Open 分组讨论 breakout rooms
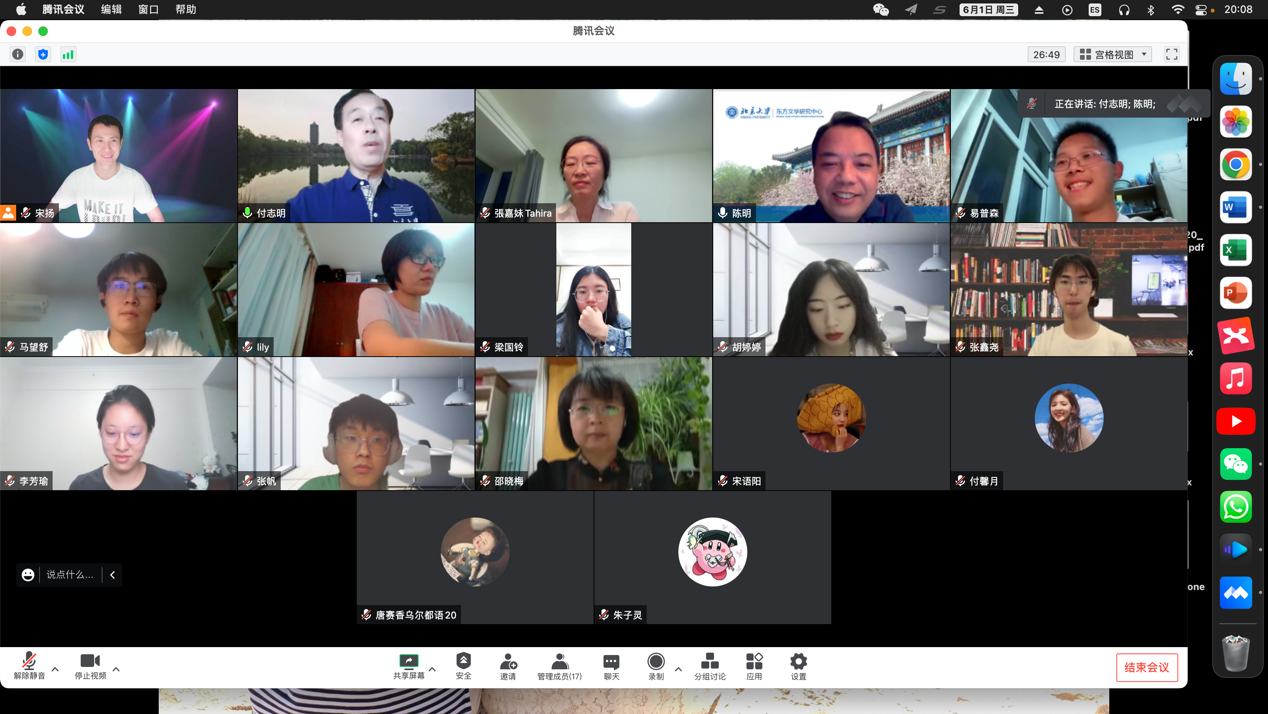This screenshot has height=714, width=1268. [710, 666]
